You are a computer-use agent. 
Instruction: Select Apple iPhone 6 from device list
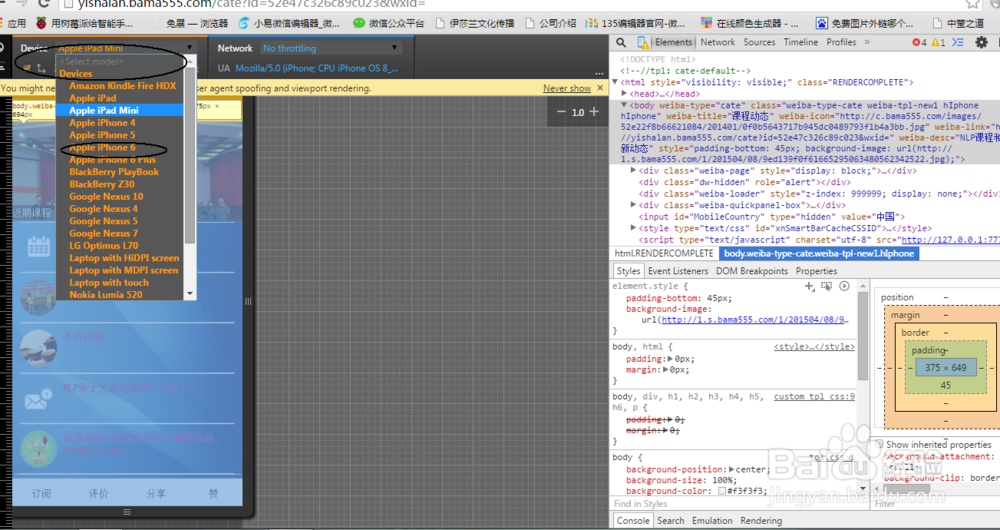click(x=102, y=147)
